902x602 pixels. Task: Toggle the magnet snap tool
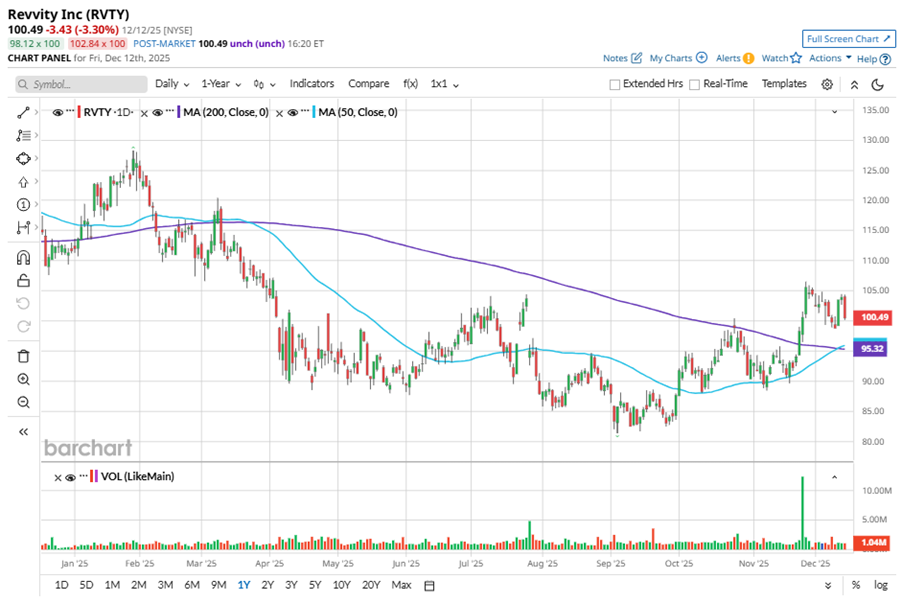tap(23, 257)
